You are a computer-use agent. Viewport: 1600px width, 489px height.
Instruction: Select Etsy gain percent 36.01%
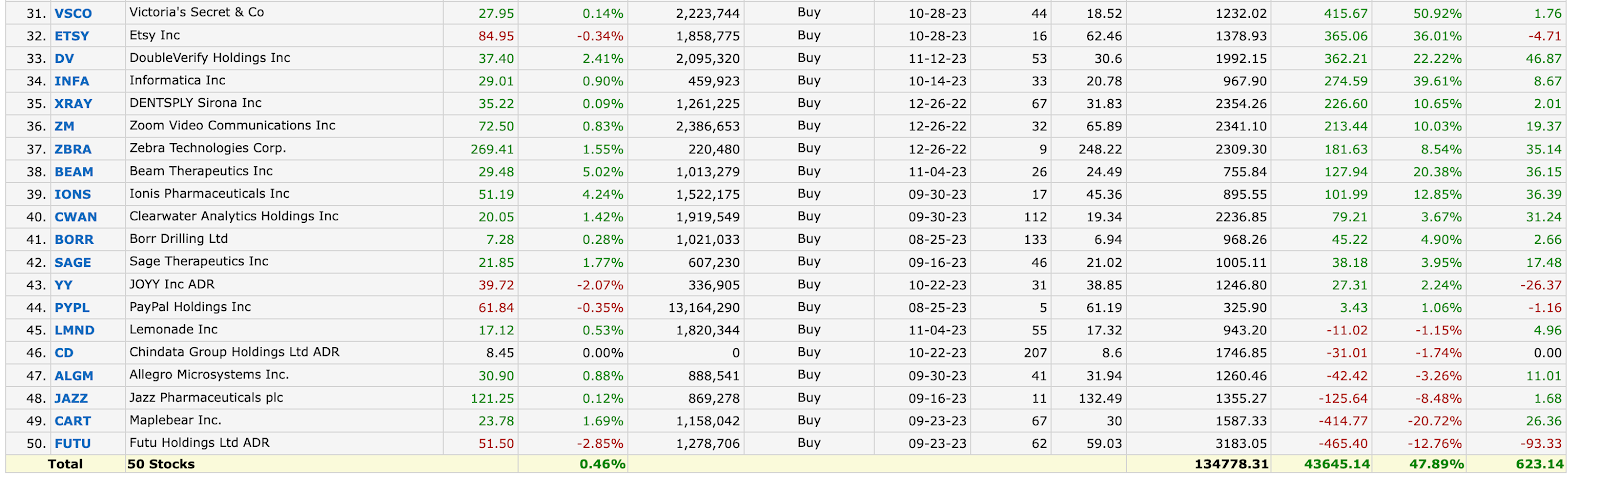(x=1437, y=36)
